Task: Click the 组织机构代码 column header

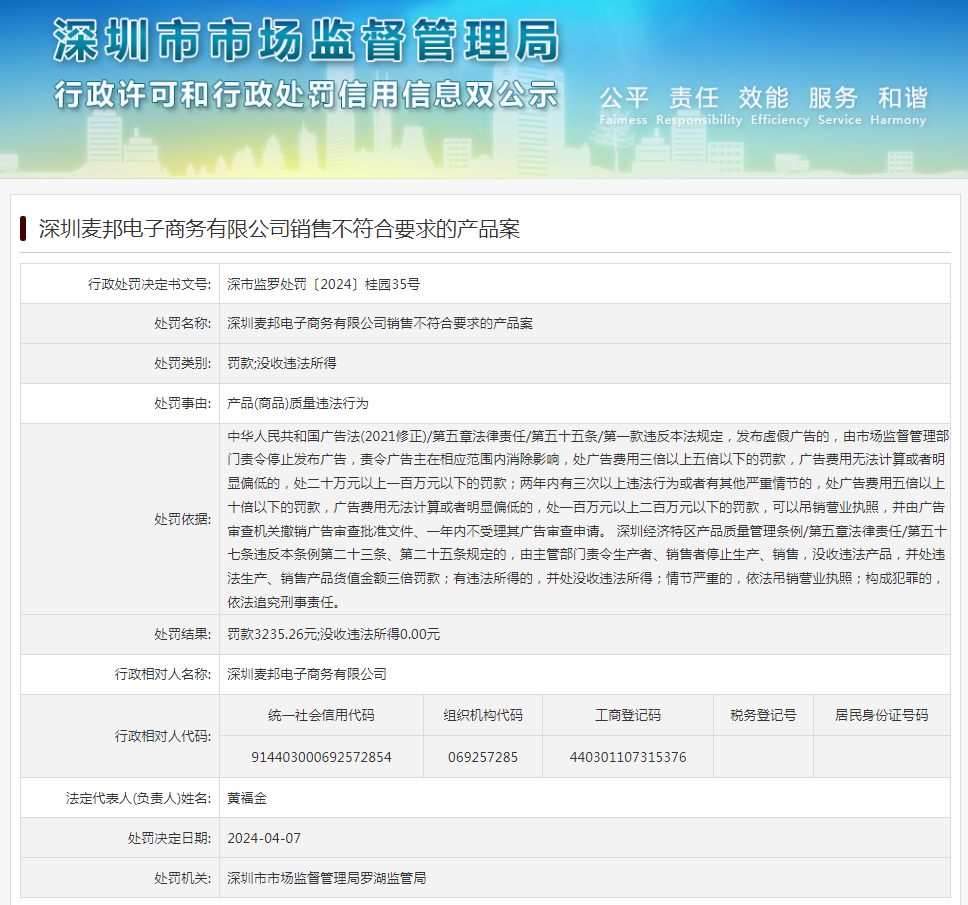Action: pyautogui.click(x=483, y=715)
